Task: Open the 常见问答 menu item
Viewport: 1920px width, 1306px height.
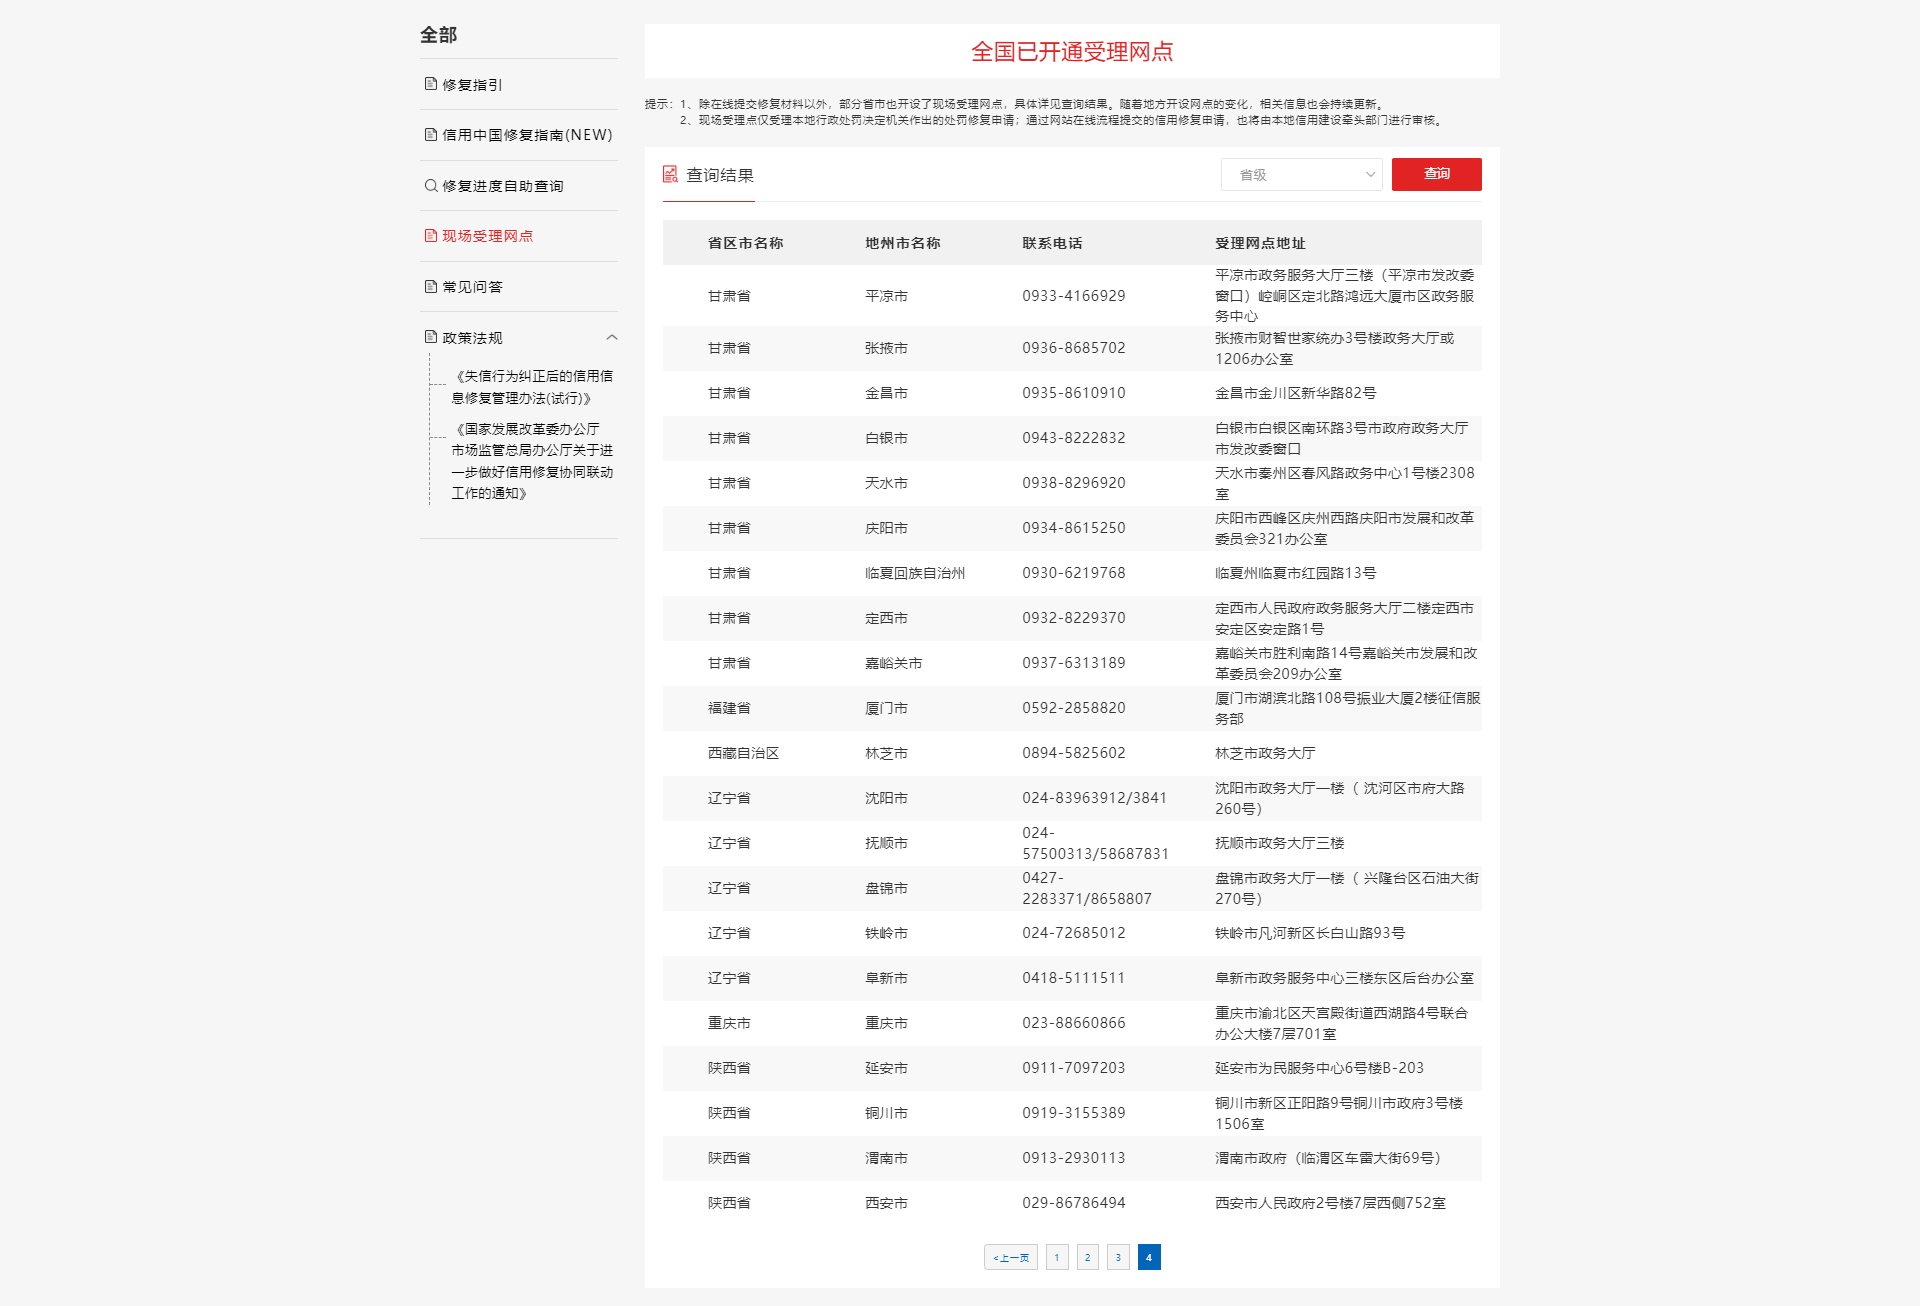Action: [473, 287]
